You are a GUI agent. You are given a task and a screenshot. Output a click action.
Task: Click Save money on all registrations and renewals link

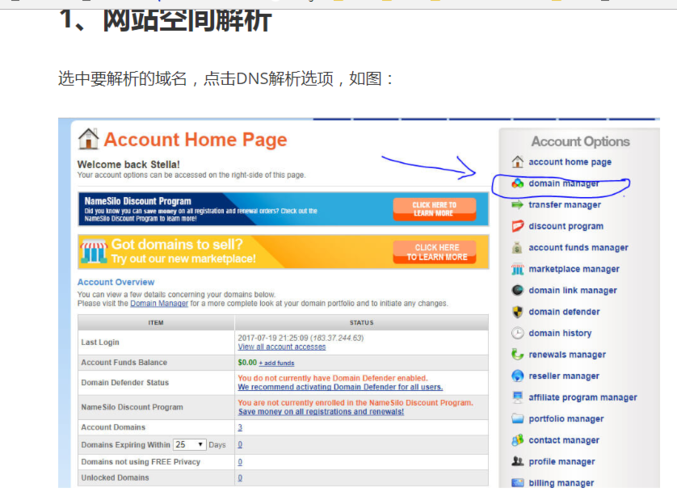click(321, 412)
